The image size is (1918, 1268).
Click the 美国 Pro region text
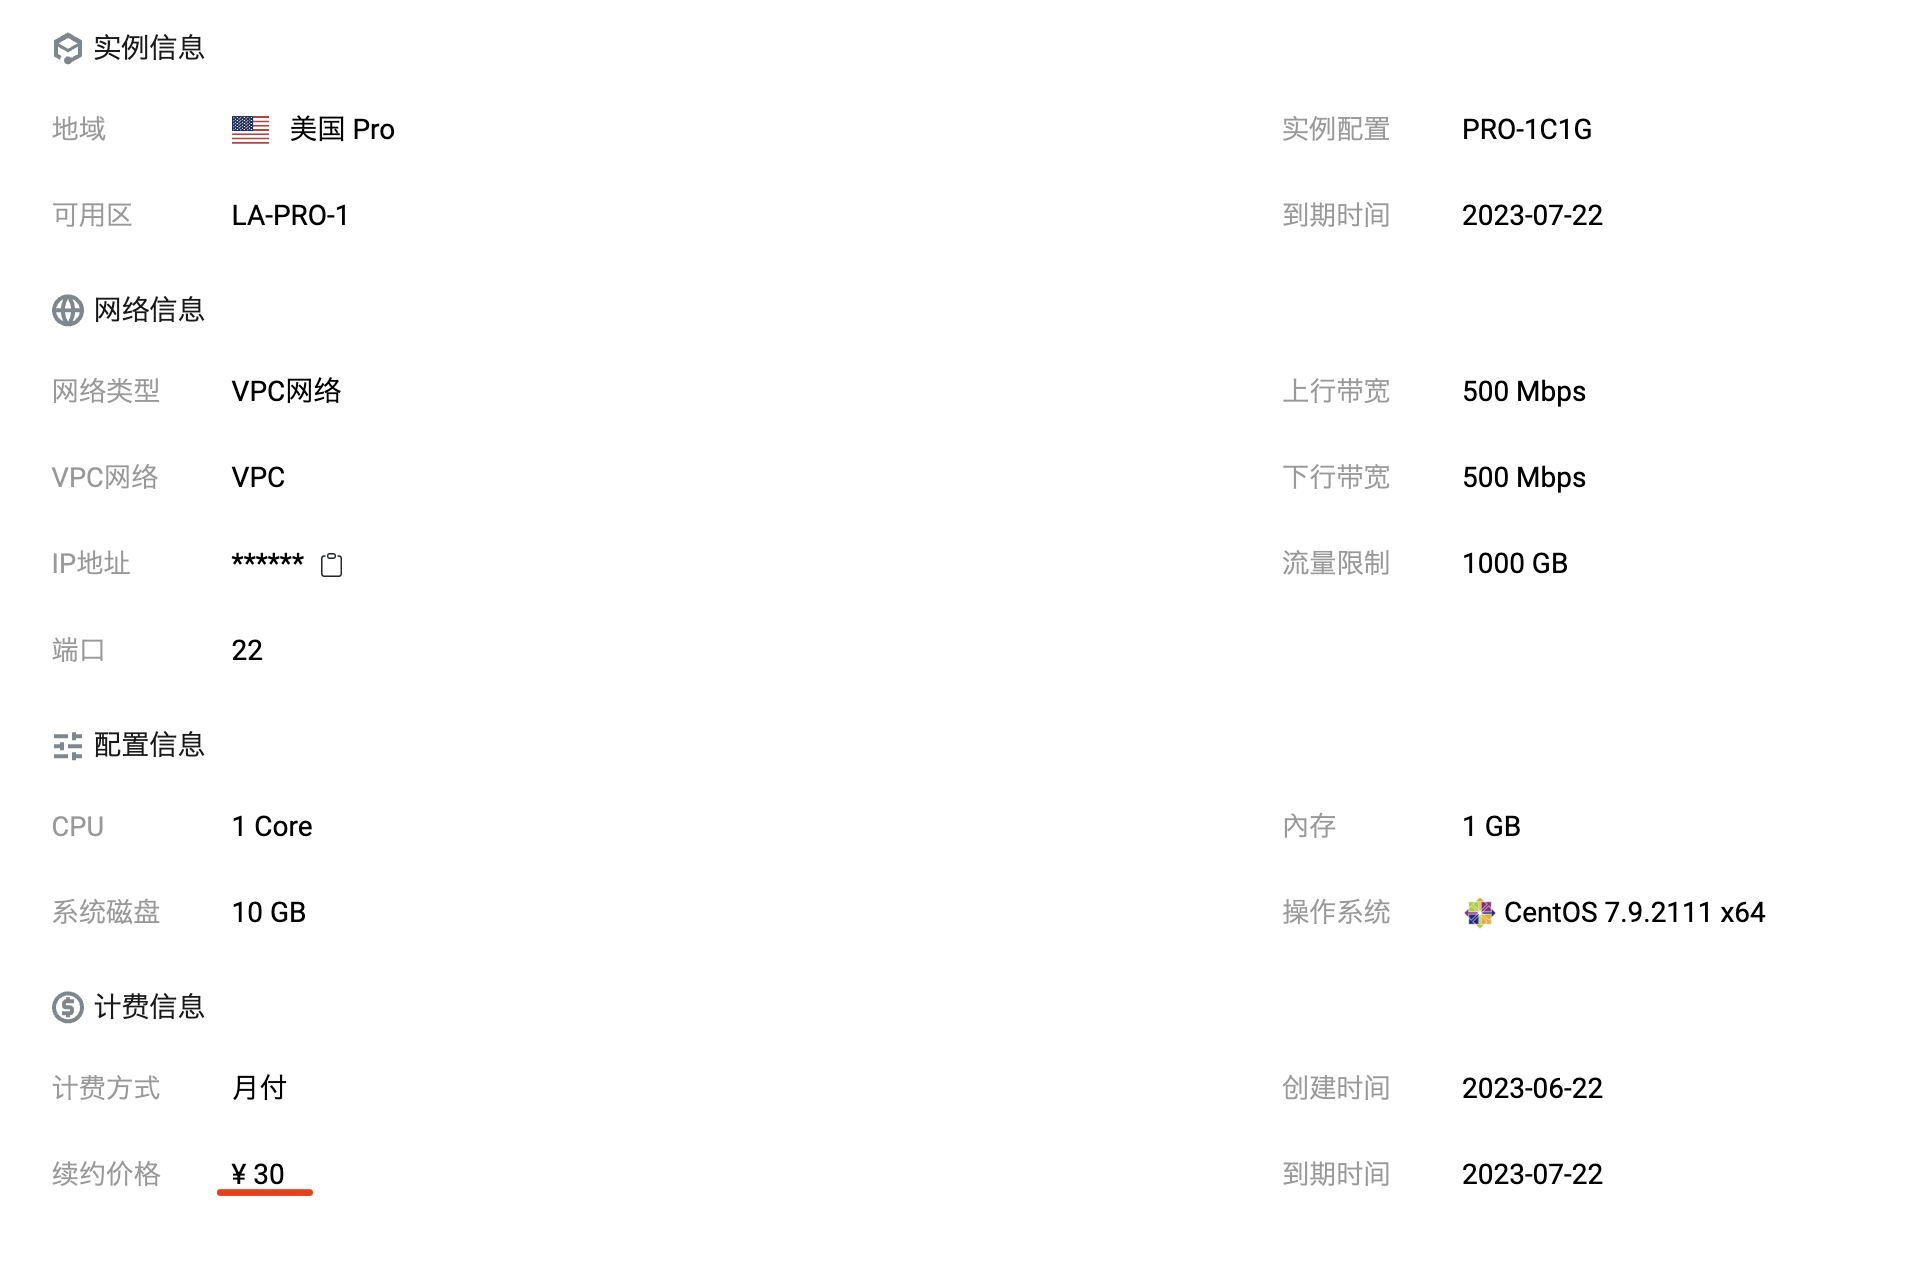tap(342, 130)
